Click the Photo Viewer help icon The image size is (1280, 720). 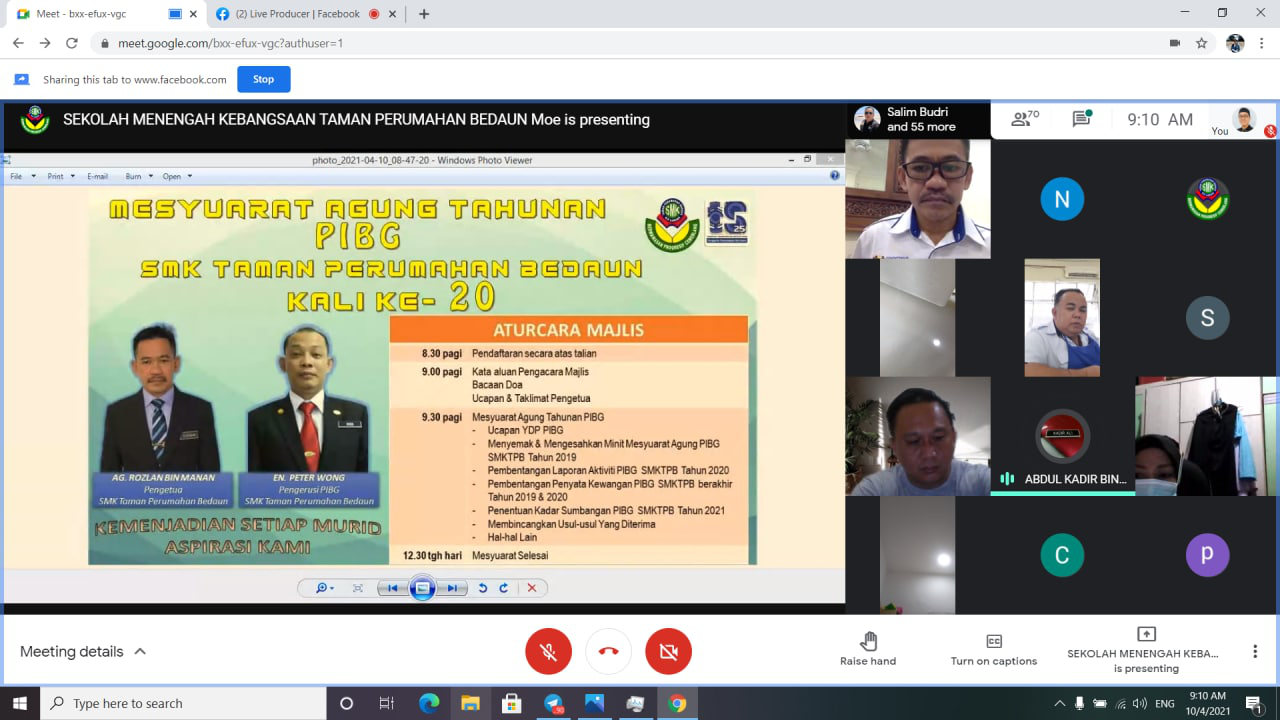point(835,176)
